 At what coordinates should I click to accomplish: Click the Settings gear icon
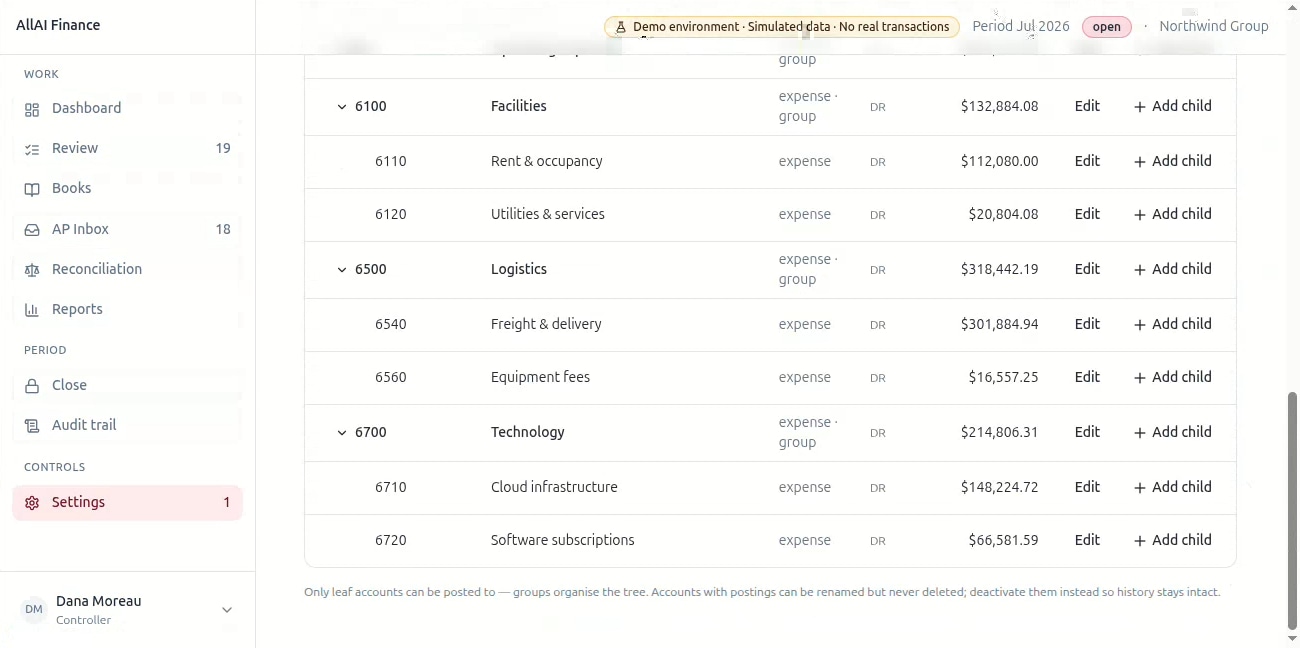click(32, 503)
